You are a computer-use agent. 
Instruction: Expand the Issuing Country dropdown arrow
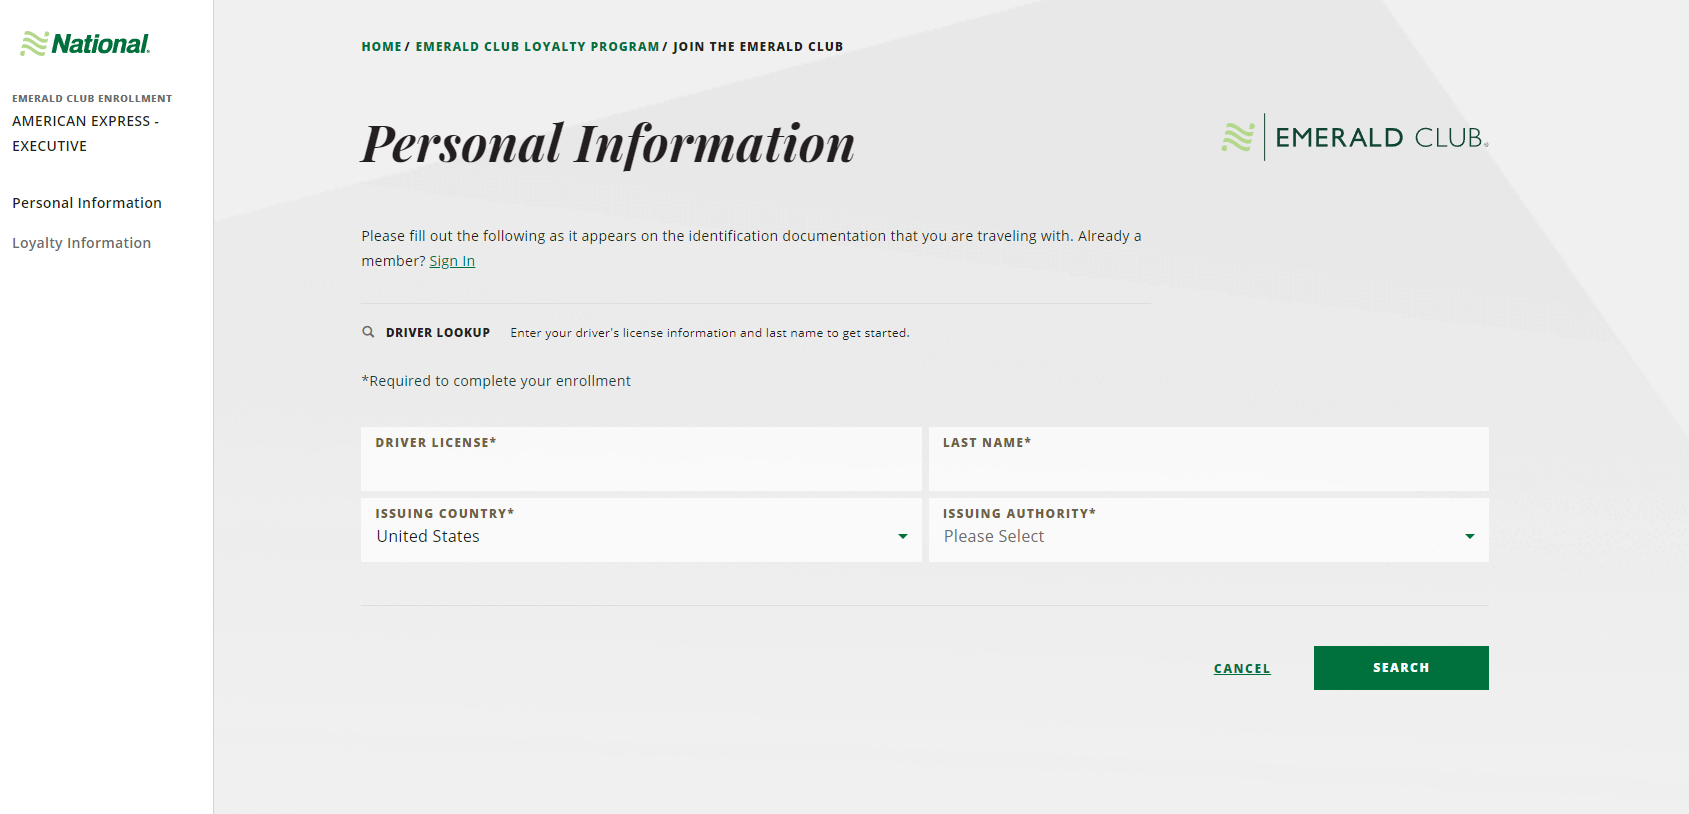click(x=902, y=537)
